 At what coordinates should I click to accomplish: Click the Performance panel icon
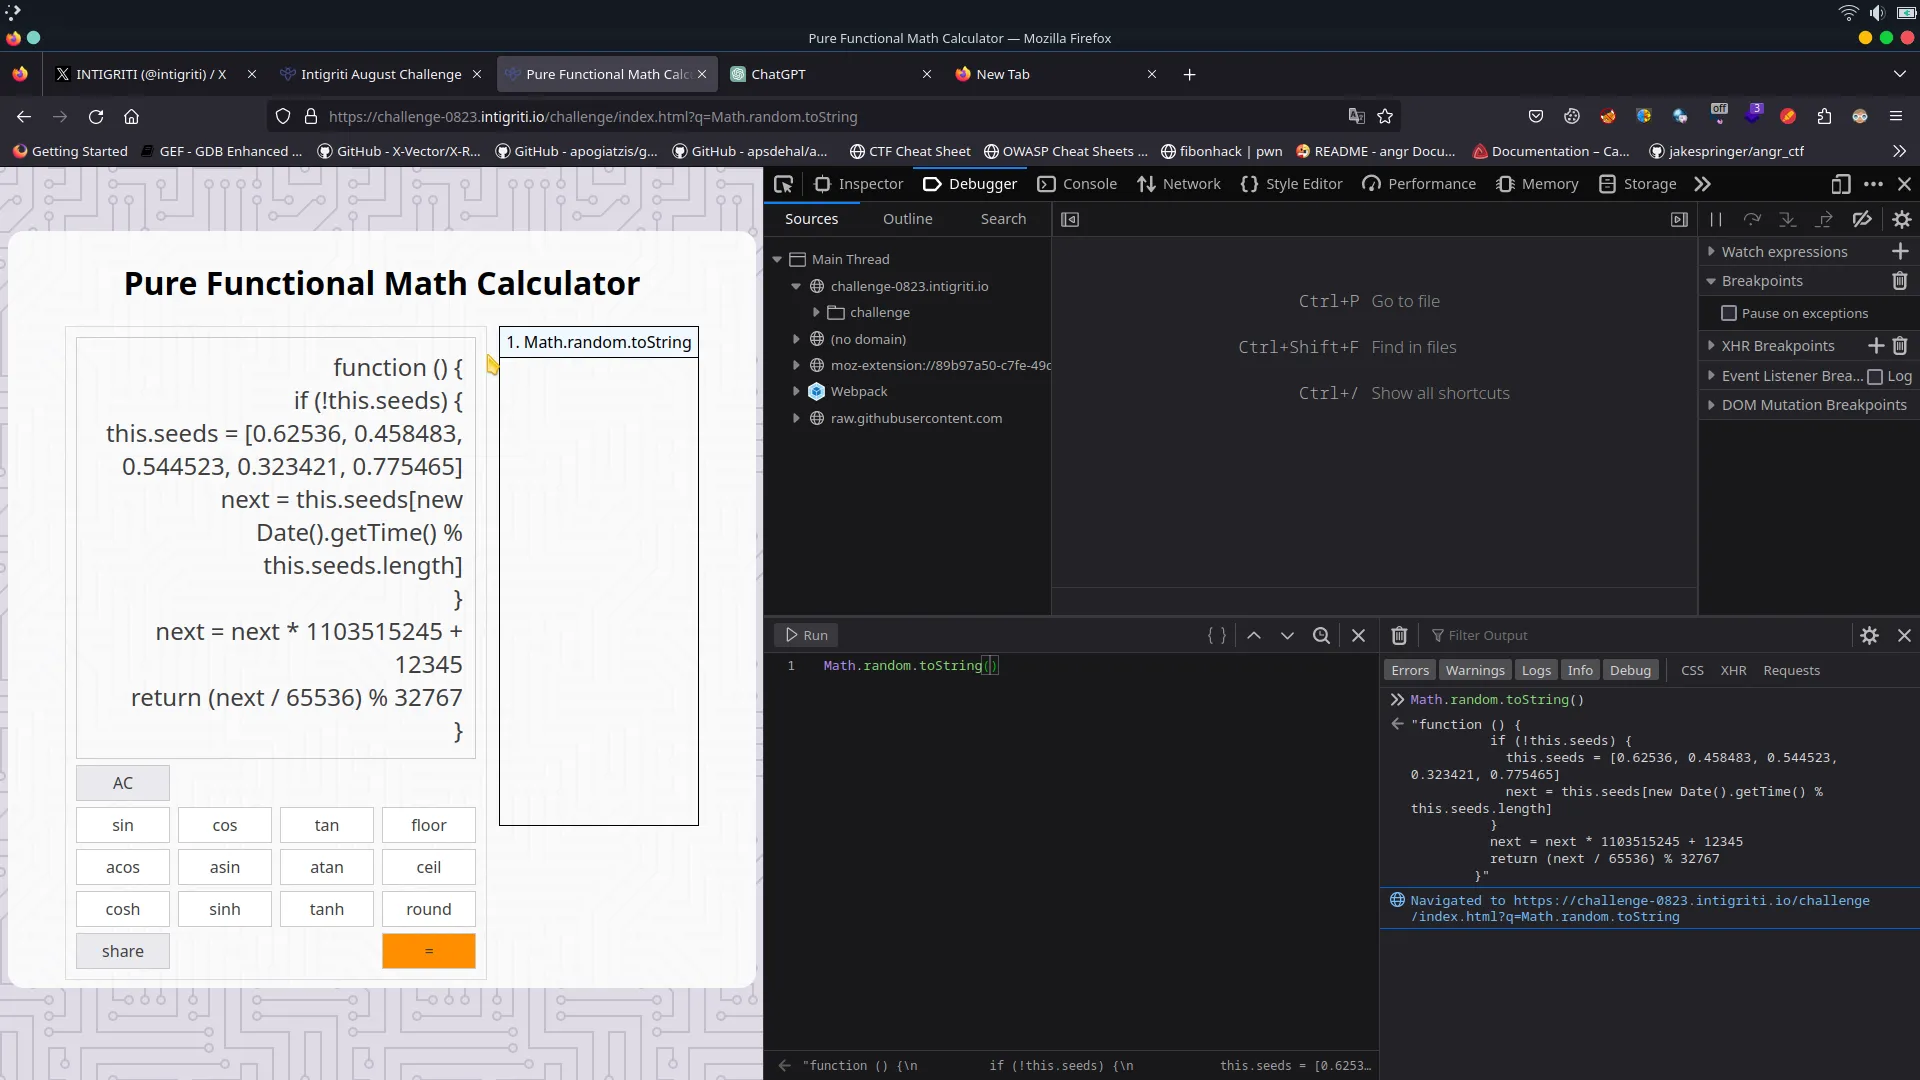[1370, 183]
